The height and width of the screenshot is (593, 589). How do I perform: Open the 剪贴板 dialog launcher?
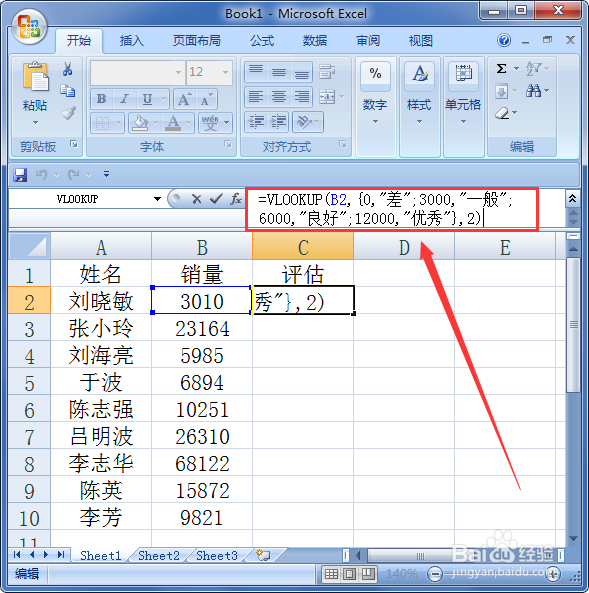tap(74, 144)
